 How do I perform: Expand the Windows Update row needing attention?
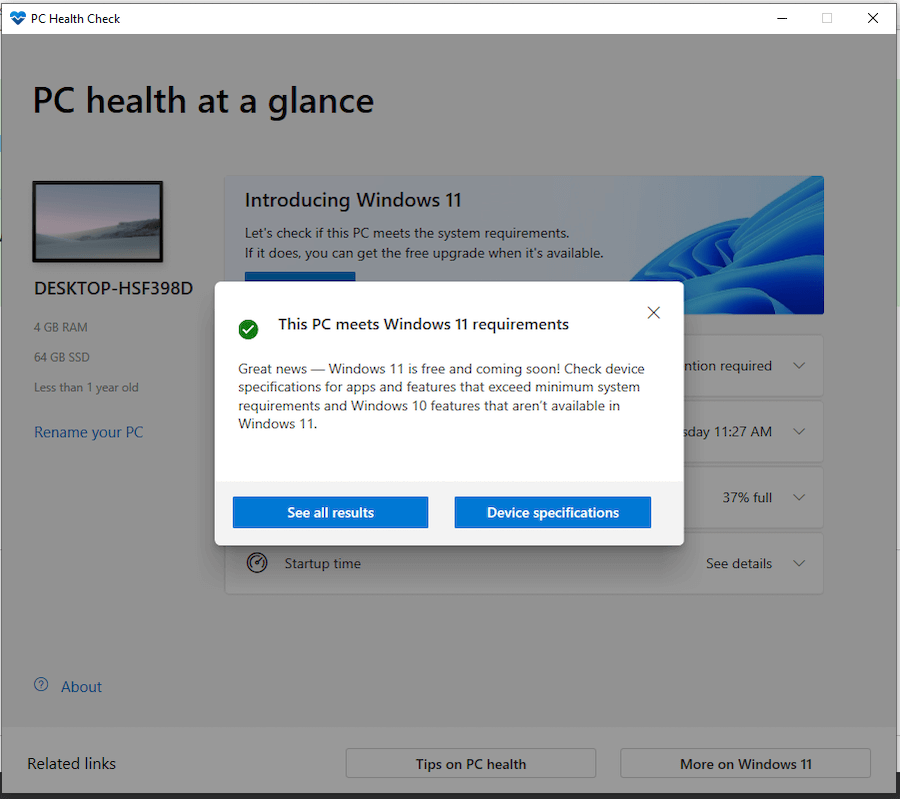click(798, 365)
